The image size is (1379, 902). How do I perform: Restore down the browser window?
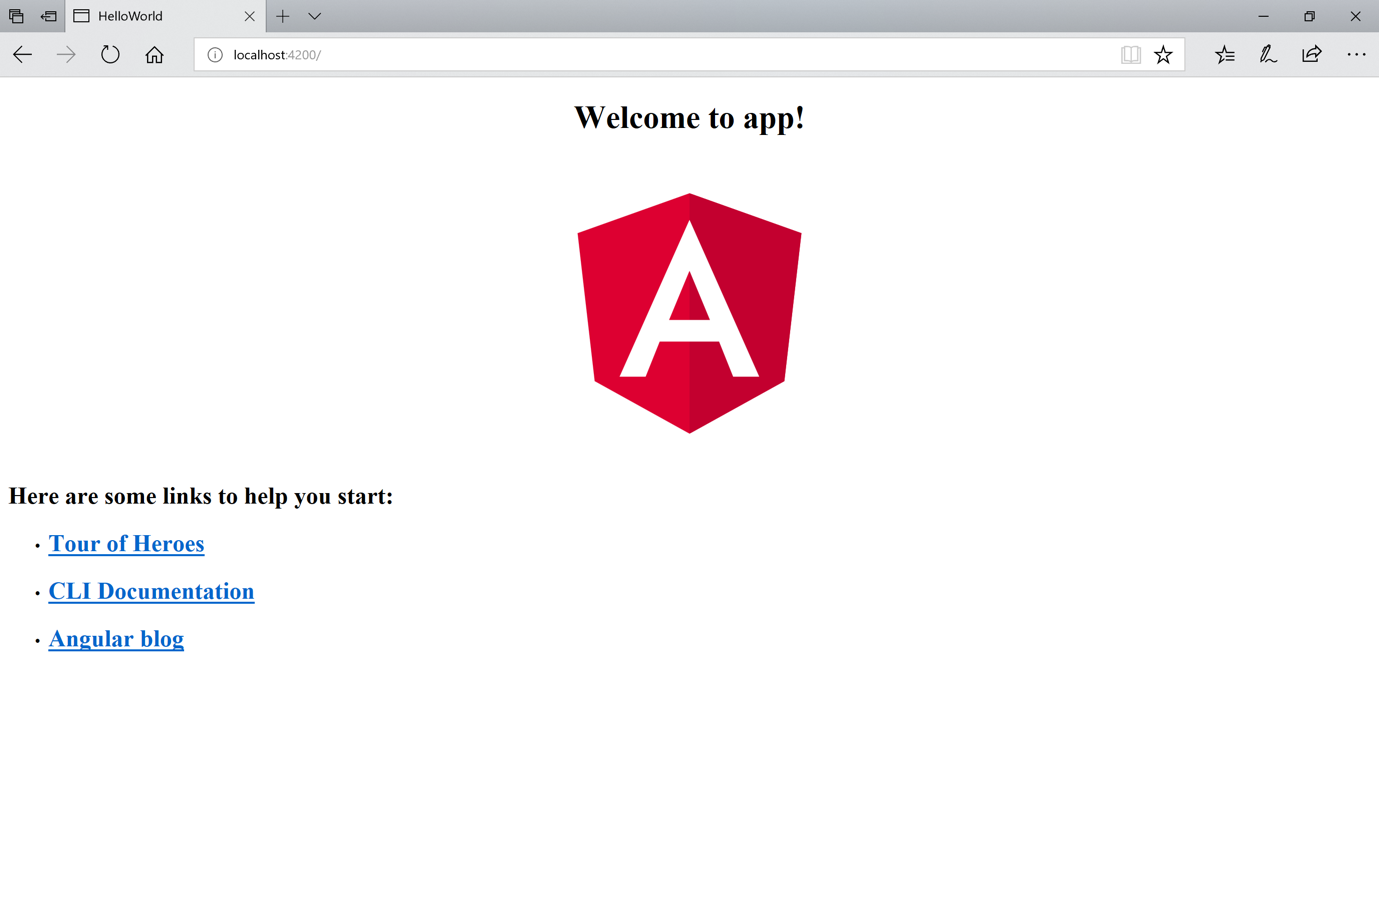click(1310, 16)
